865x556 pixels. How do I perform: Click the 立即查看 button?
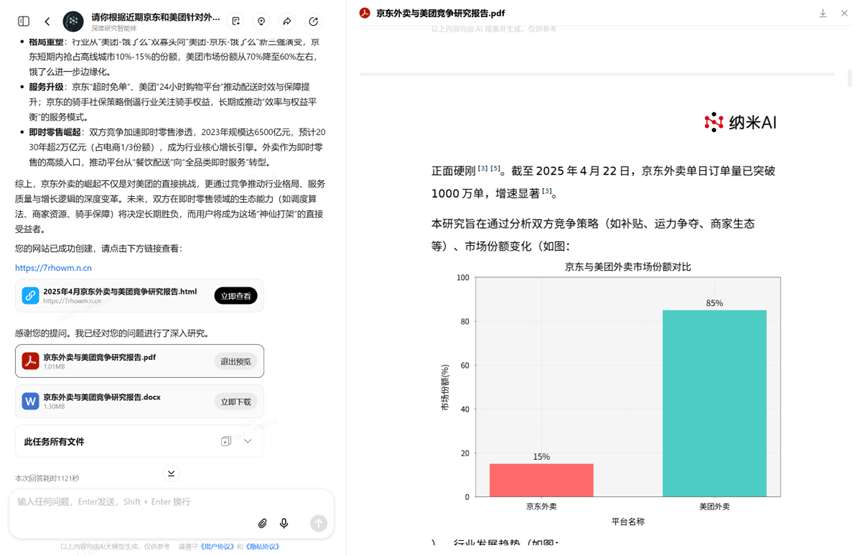(236, 296)
